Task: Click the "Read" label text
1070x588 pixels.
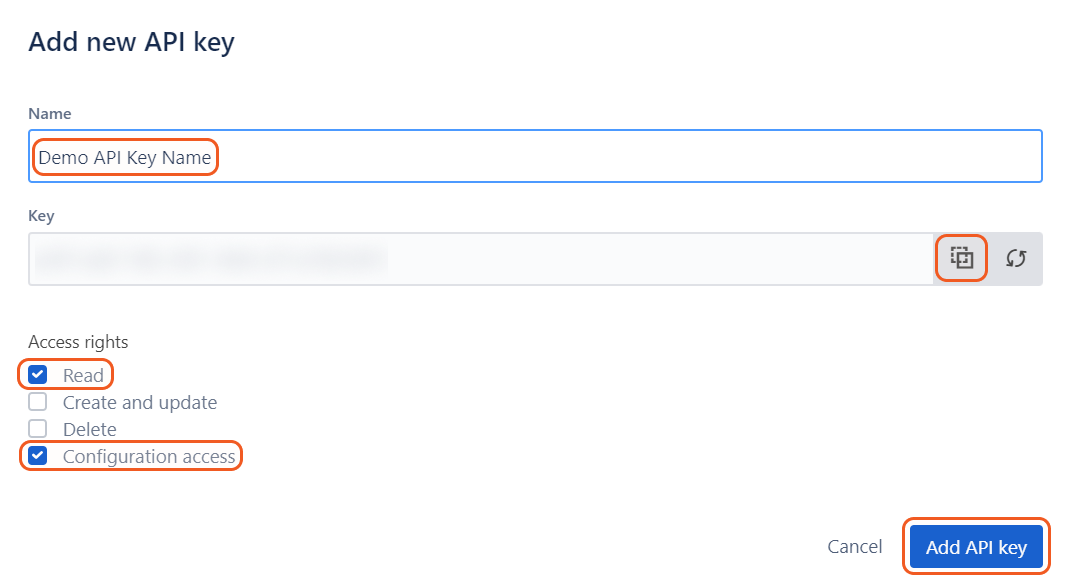Action: 83,376
